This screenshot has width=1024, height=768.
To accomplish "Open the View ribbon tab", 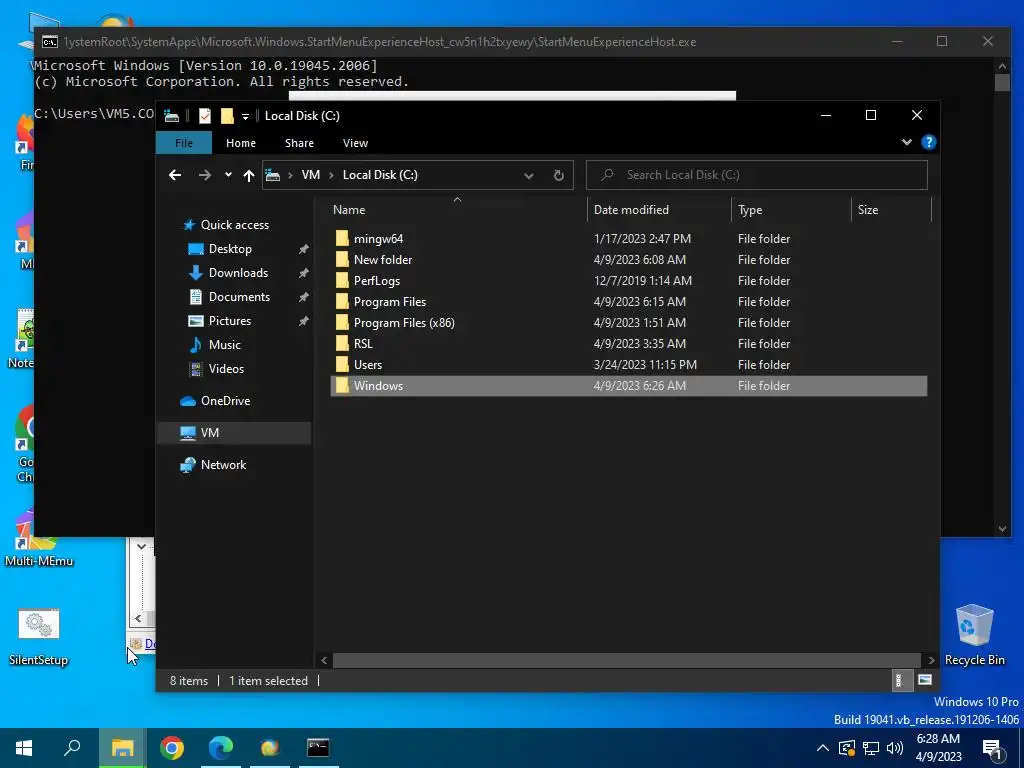I will pyautogui.click(x=355, y=143).
